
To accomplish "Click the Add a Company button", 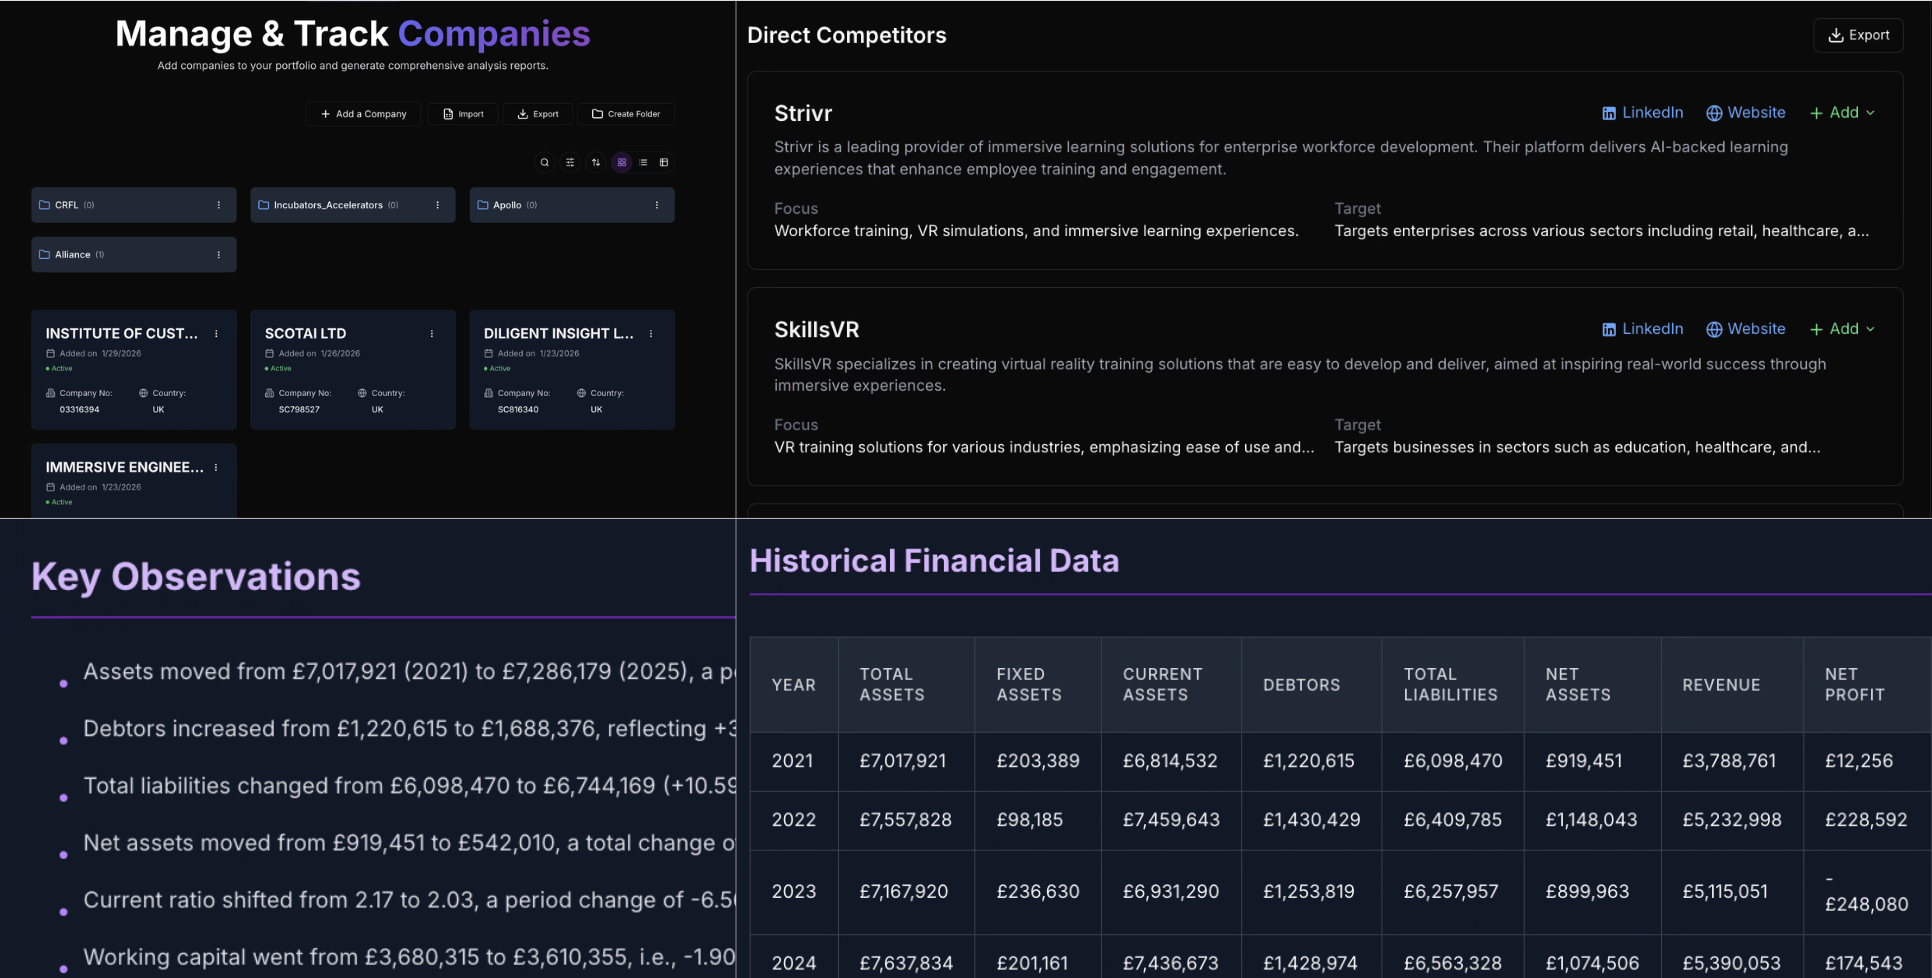I will (x=364, y=114).
